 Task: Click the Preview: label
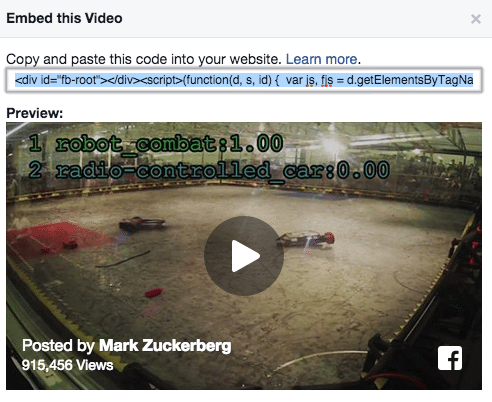point(35,113)
